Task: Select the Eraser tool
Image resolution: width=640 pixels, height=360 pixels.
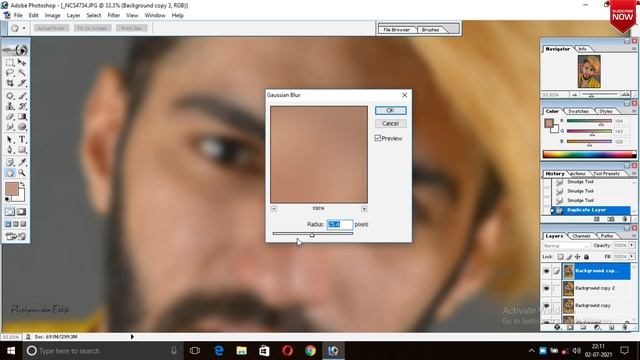Action: click(x=10, y=117)
